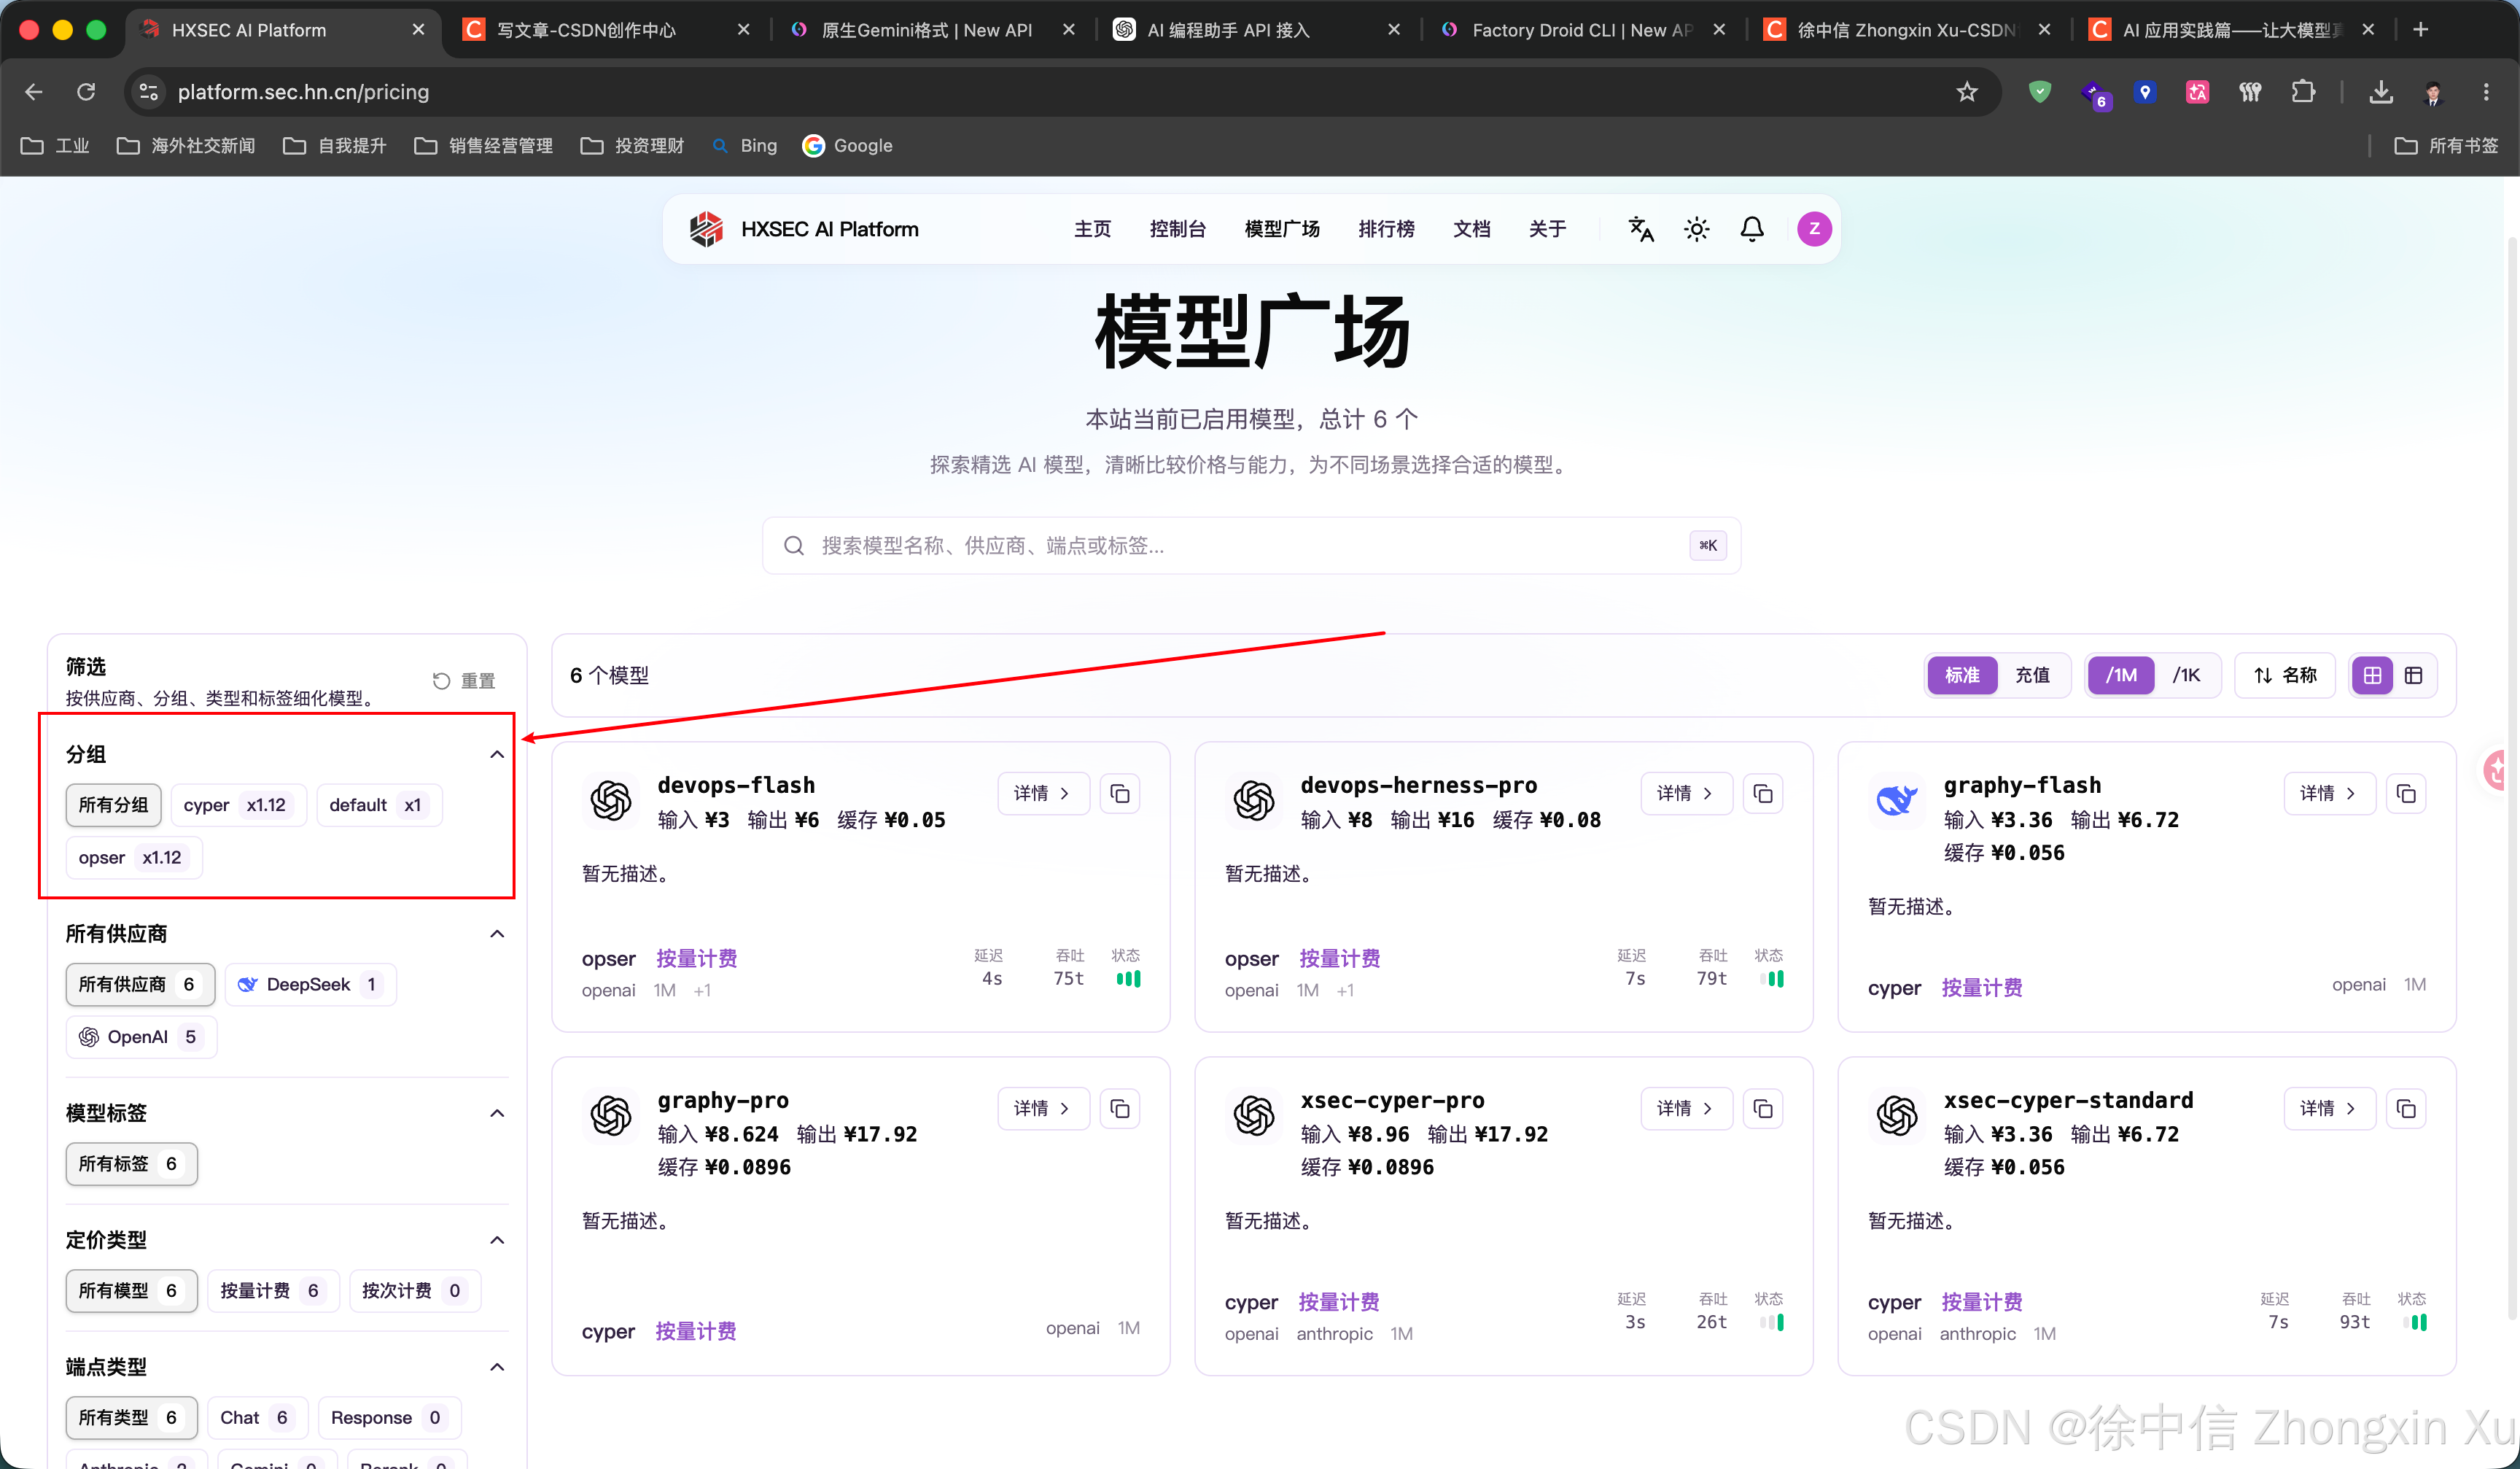Go back to the previous page
Viewport: 2520px width, 1469px height.
pos(34,92)
